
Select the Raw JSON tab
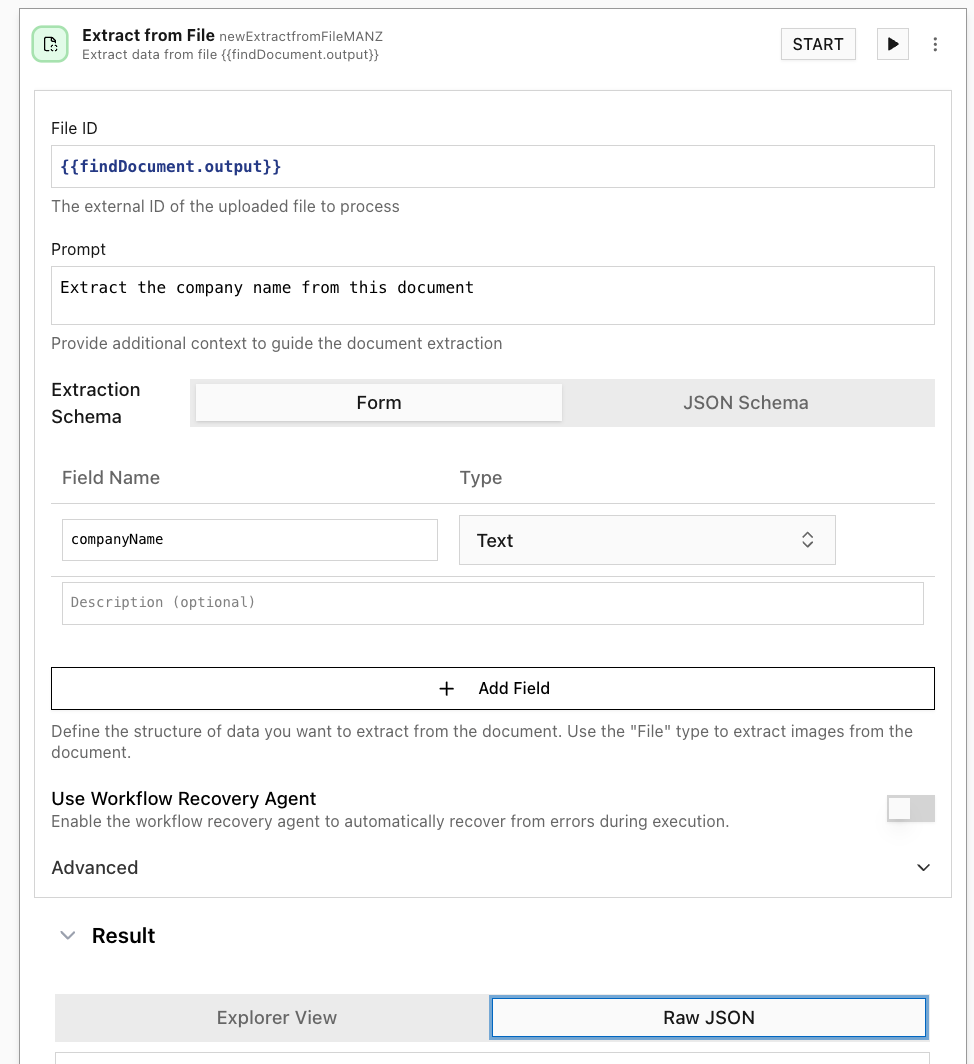pos(709,1017)
